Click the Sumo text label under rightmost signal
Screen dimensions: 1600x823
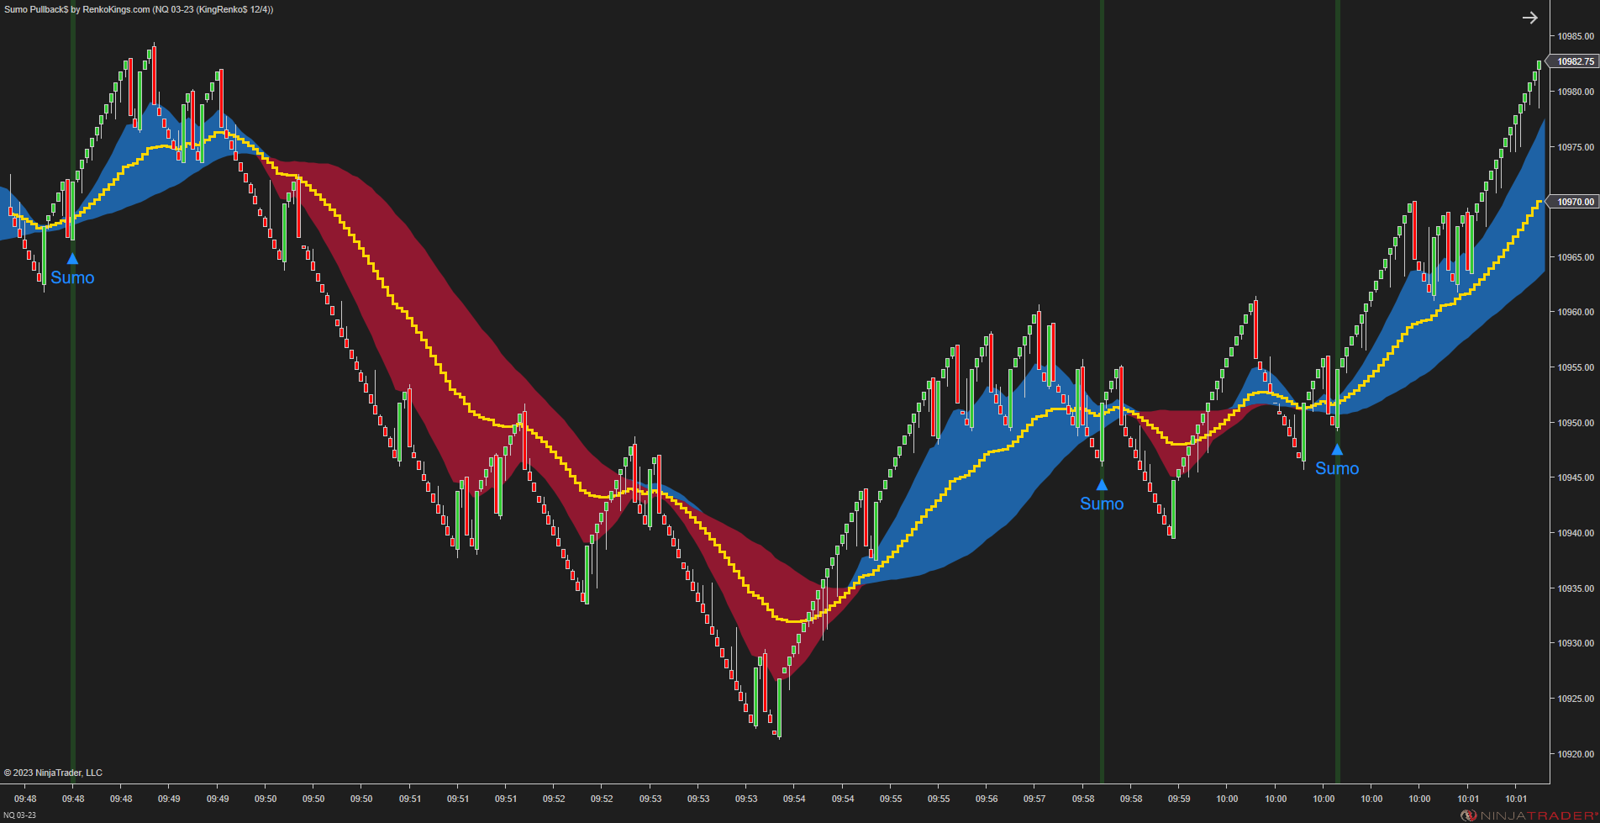pyautogui.click(x=1337, y=469)
